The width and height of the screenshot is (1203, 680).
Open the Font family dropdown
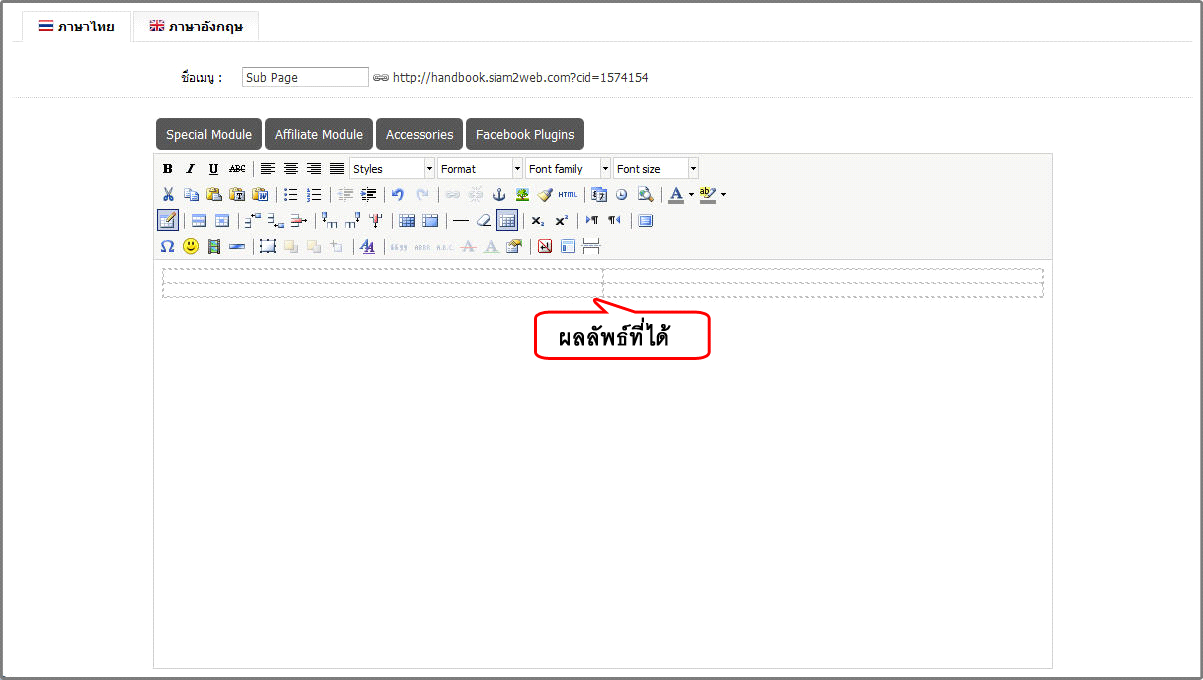click(568, 169)
